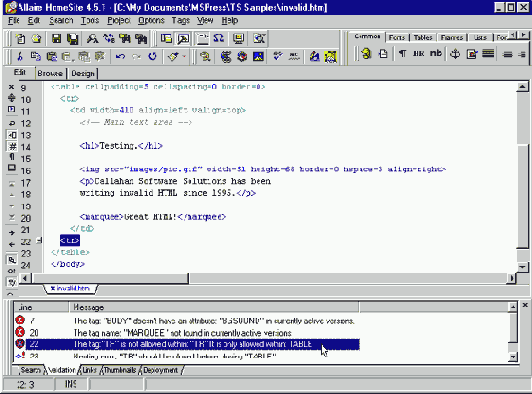
Task: Toggle the word wrap button in editor gutter
Action: [x=12, y=123]
